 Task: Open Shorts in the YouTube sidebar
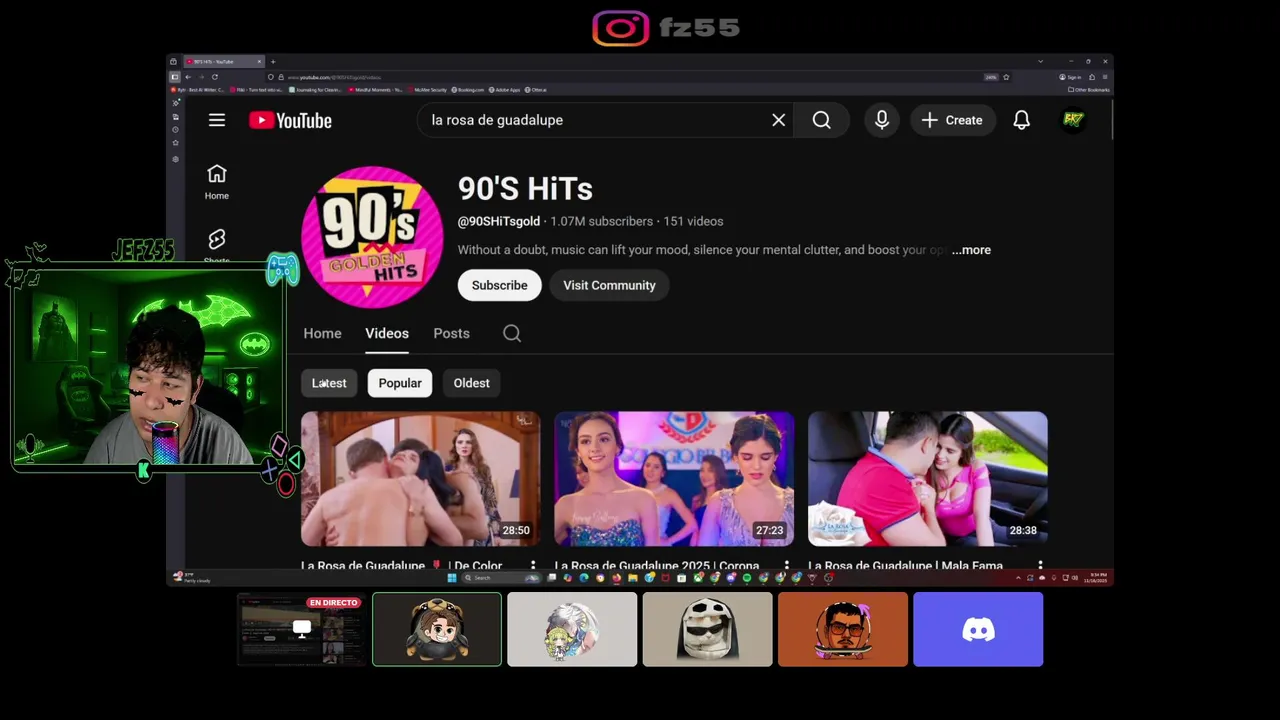(x=217, y=246)
